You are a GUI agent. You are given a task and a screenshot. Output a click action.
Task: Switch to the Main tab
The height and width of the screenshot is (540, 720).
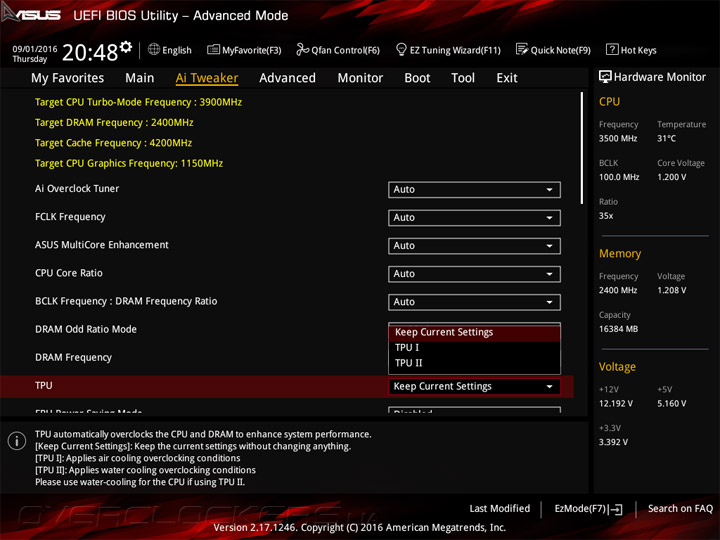tap(140, 78)
